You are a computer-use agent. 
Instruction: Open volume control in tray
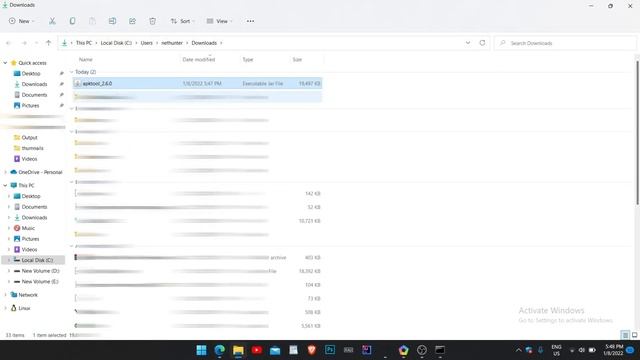[582, 350]
